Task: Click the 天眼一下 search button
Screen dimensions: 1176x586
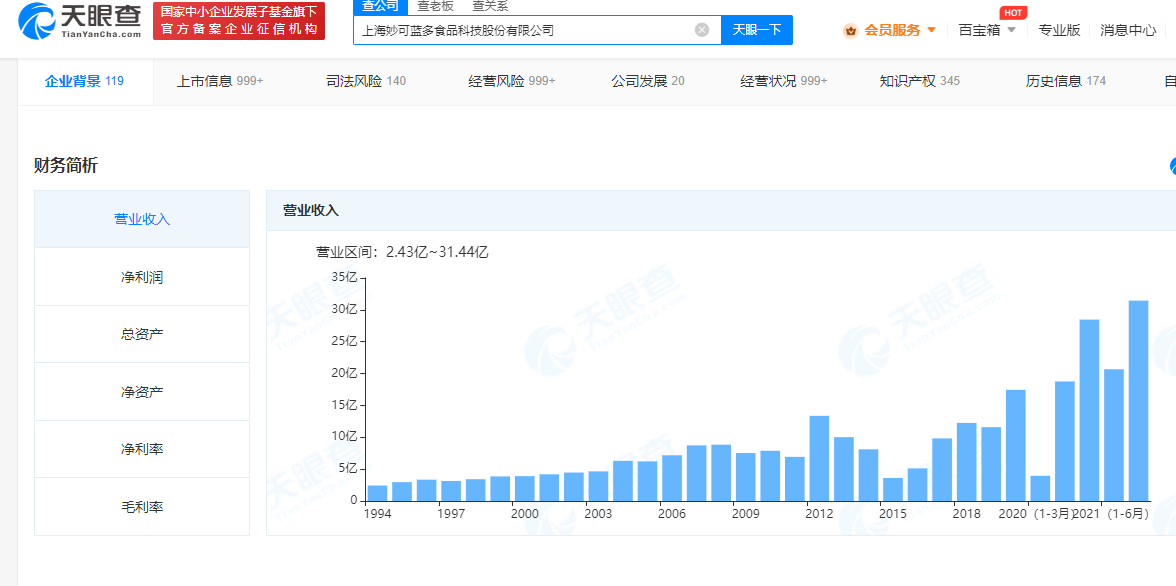Action: (x=757, y=30)
